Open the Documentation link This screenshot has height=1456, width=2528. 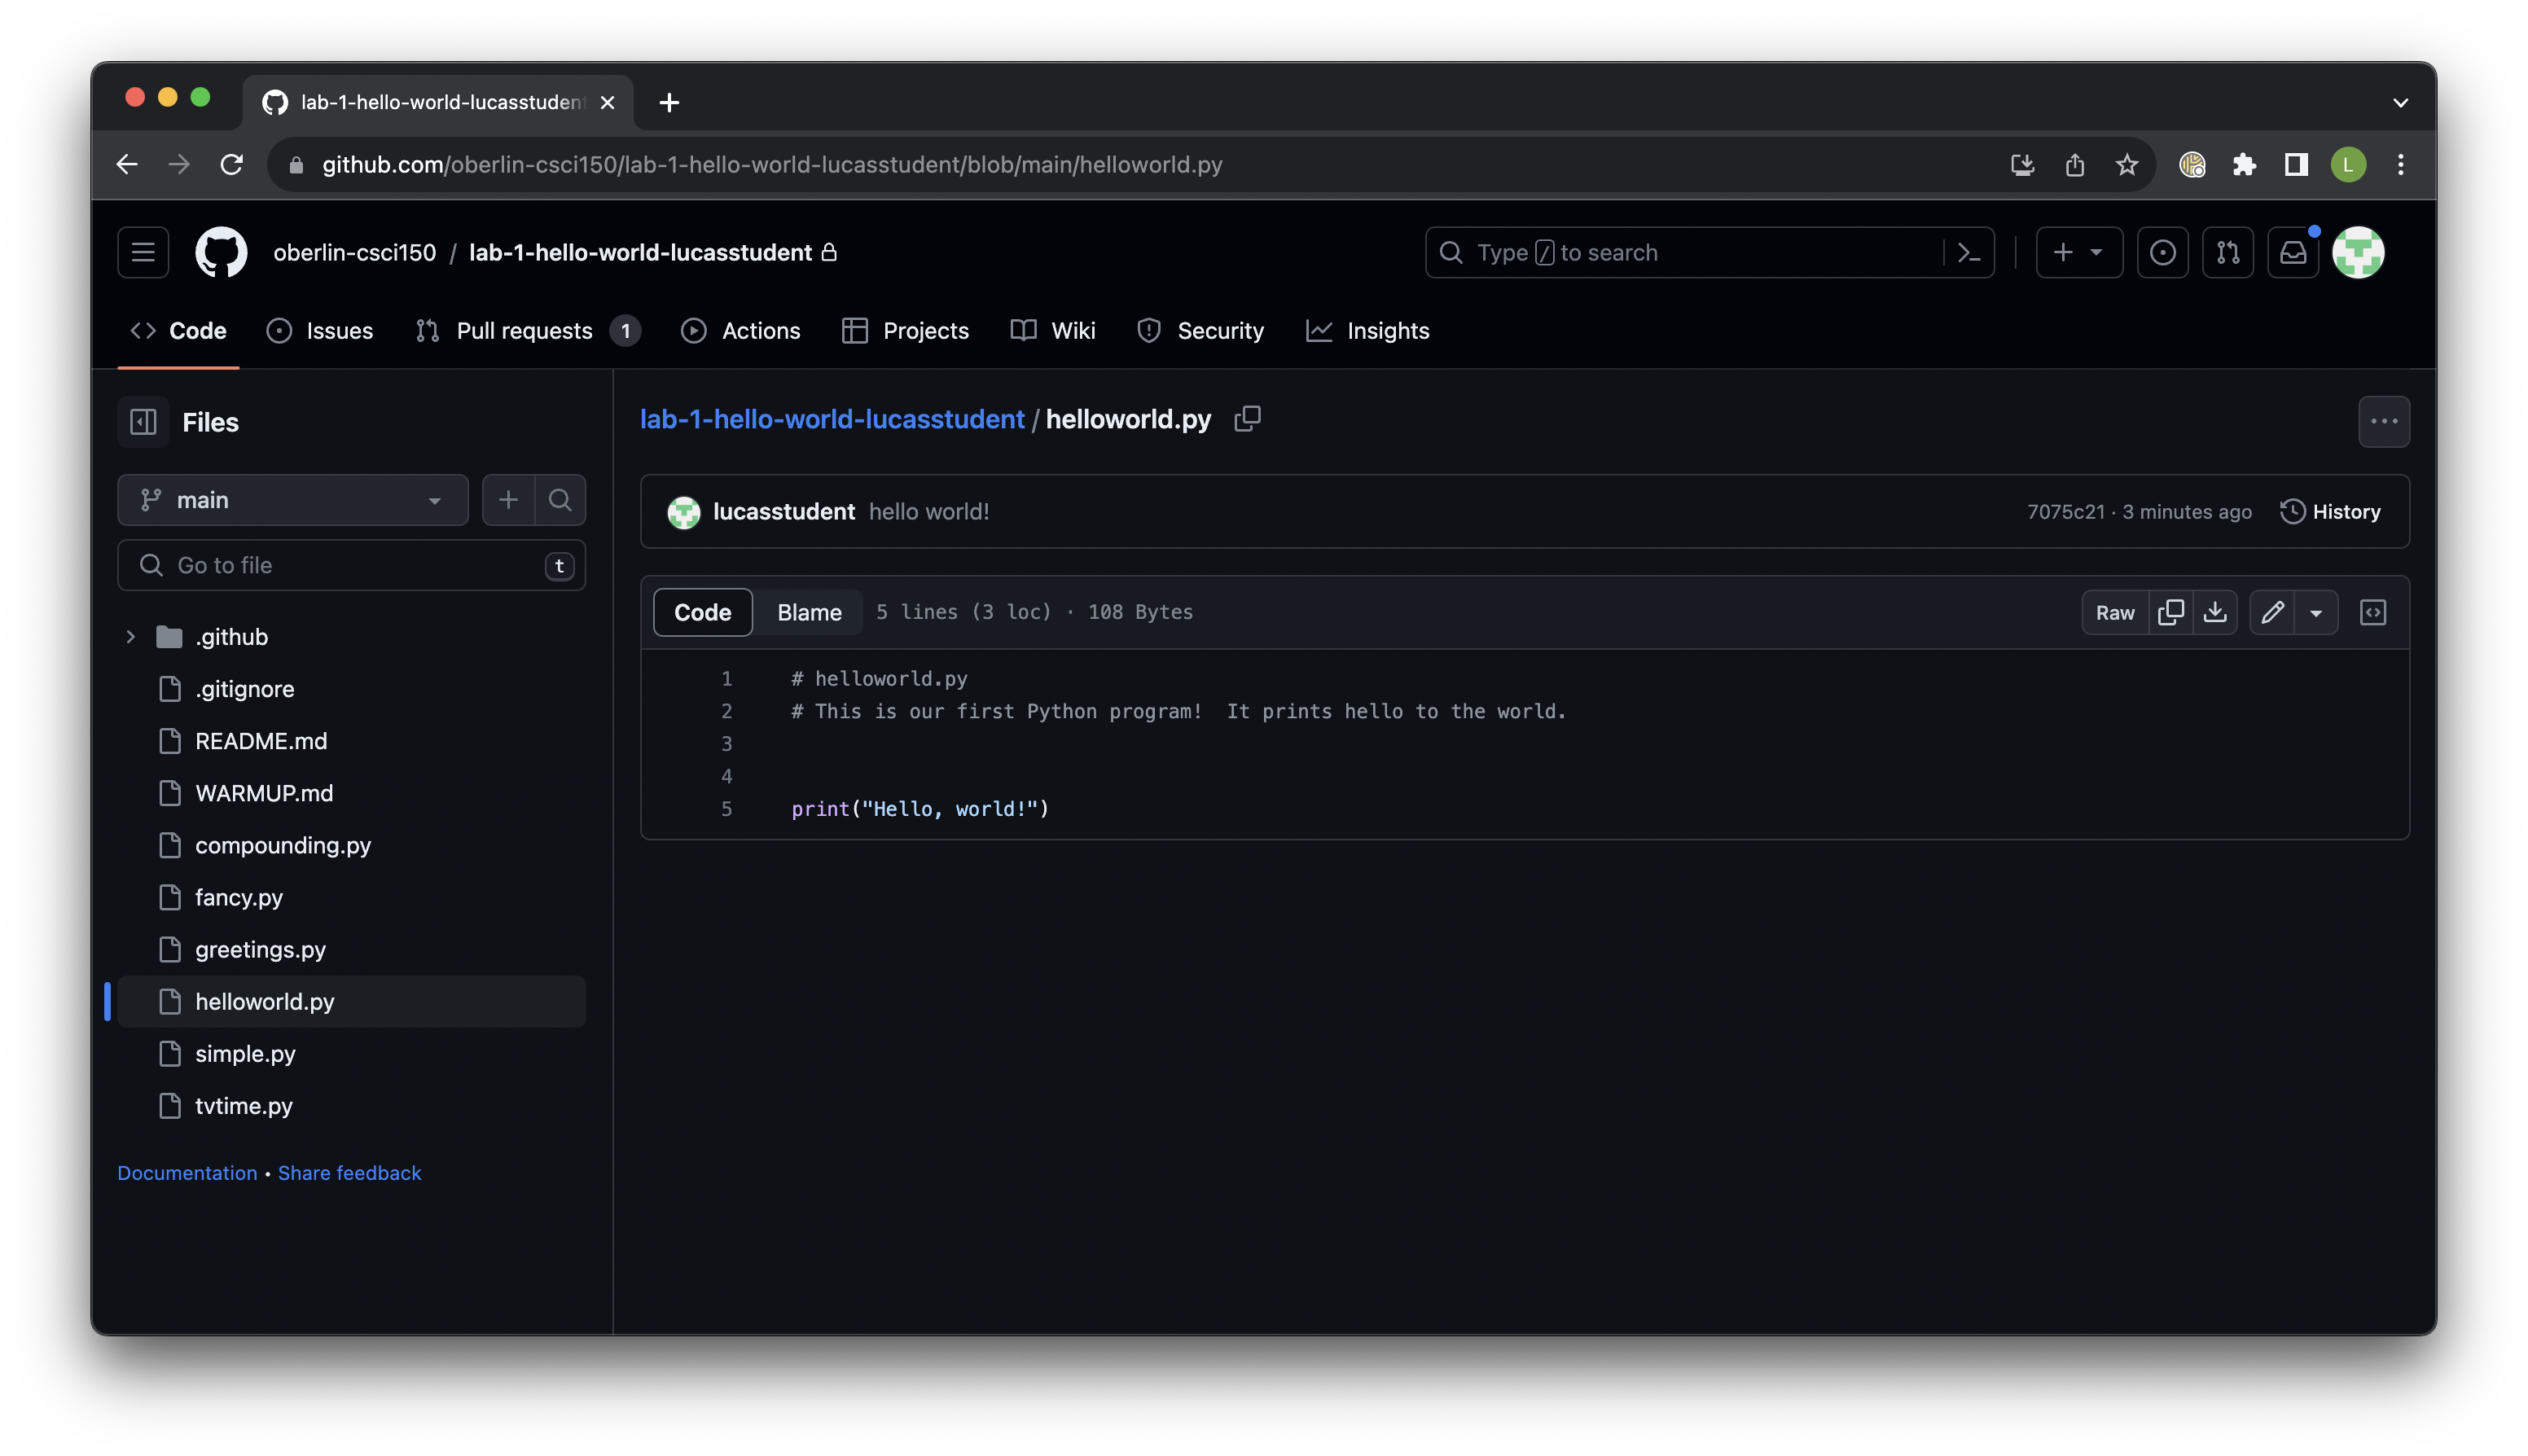[x=187, y=1173]
